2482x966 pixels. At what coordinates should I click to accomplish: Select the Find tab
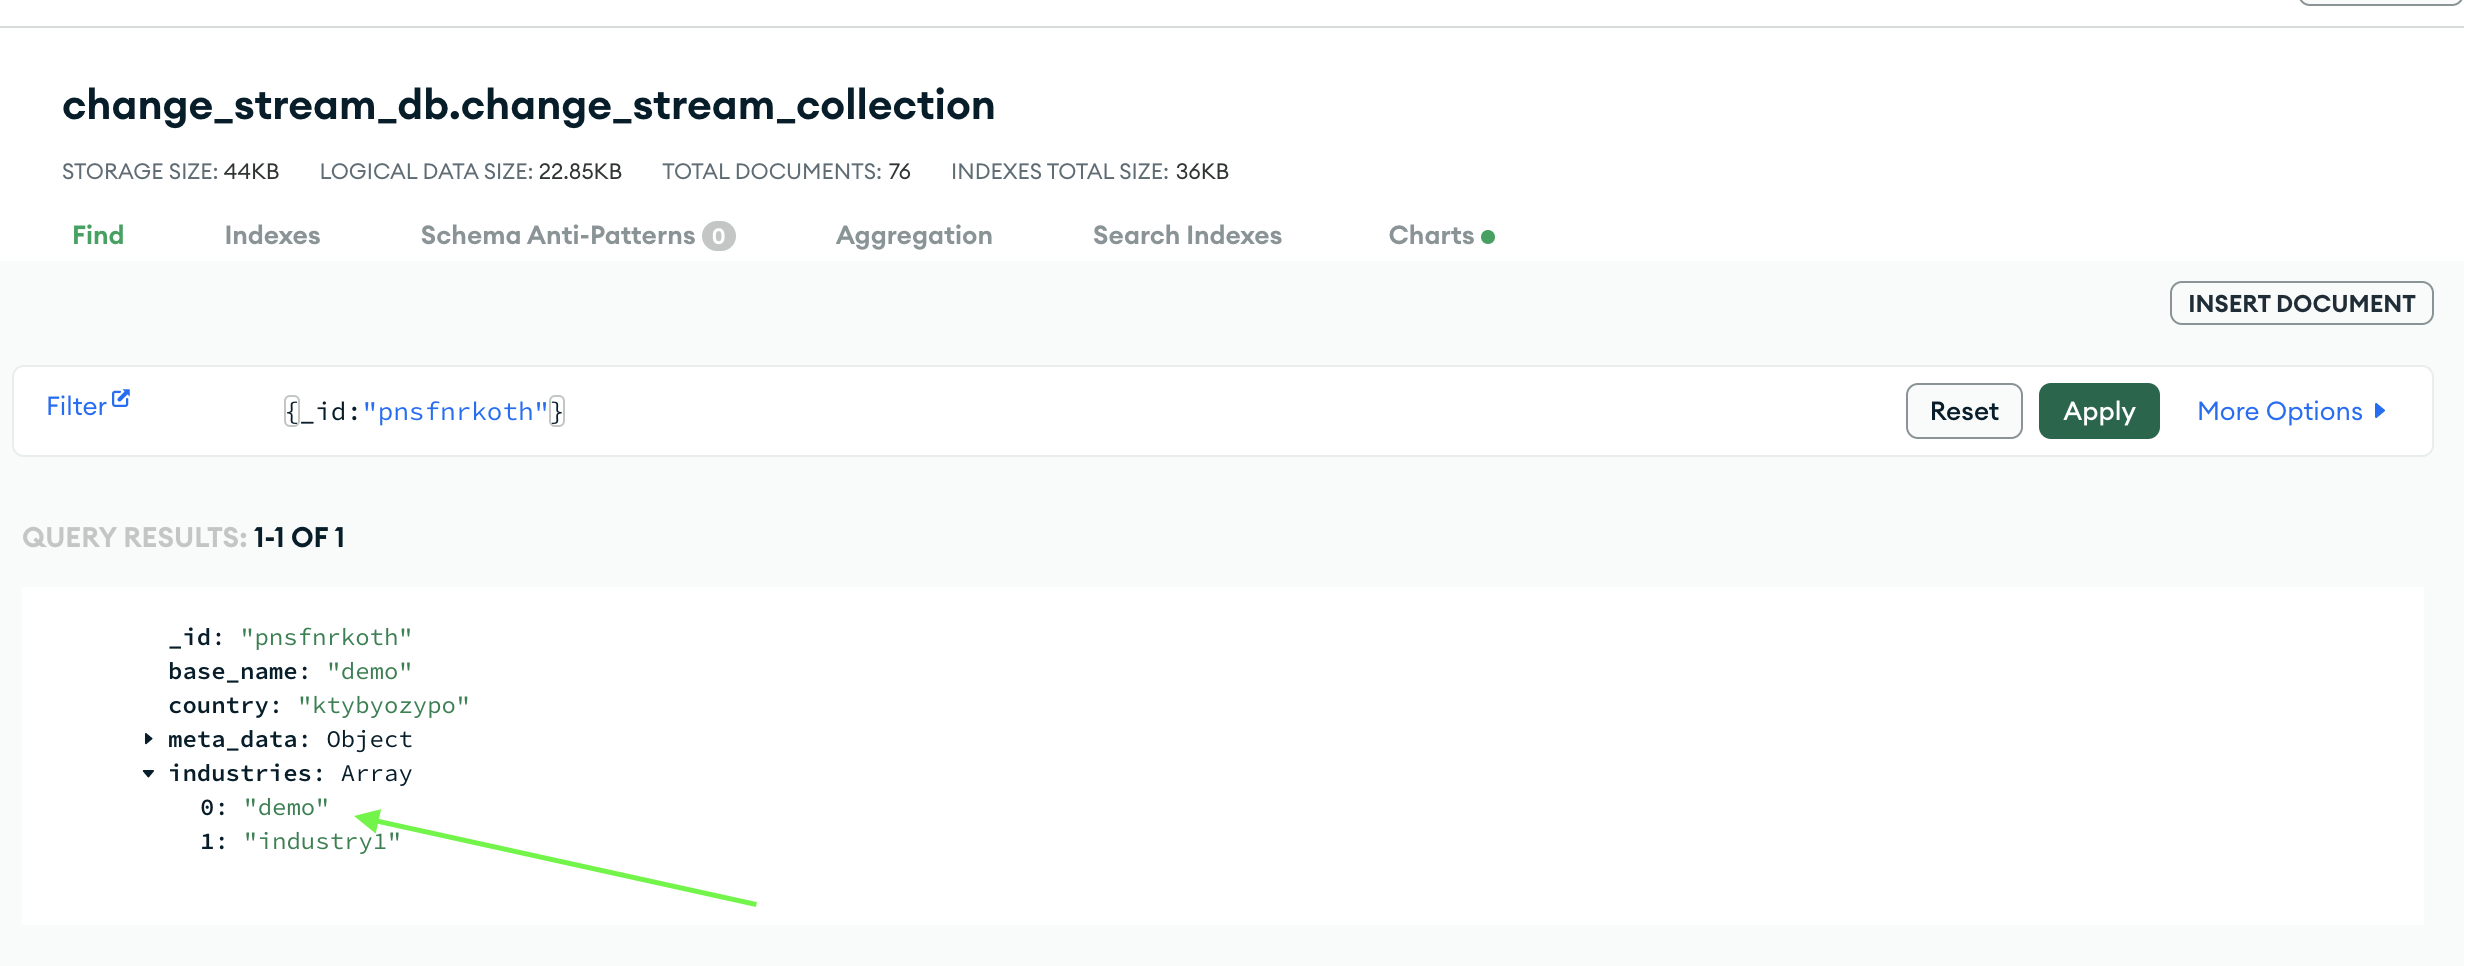[98, 235]
